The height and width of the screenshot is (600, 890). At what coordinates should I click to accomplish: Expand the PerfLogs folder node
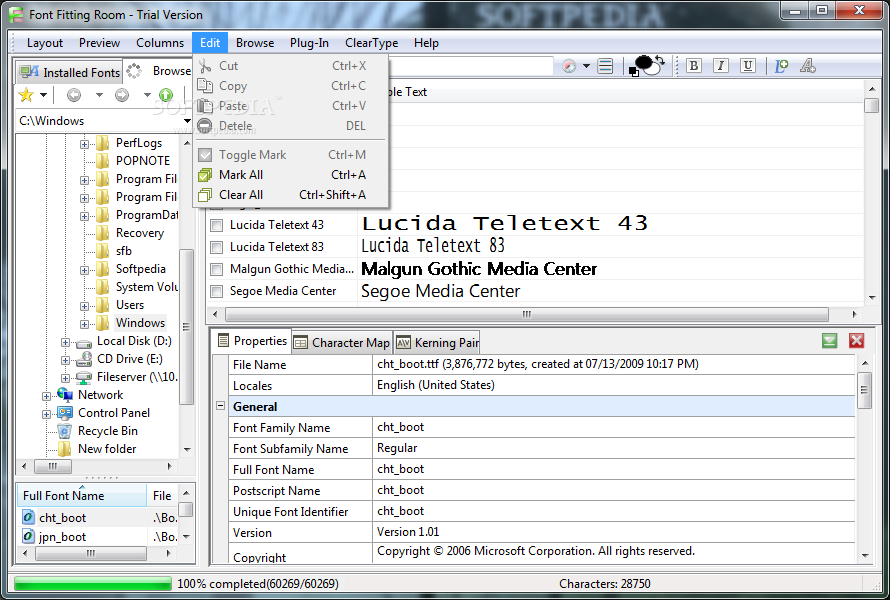coord(84,144)
